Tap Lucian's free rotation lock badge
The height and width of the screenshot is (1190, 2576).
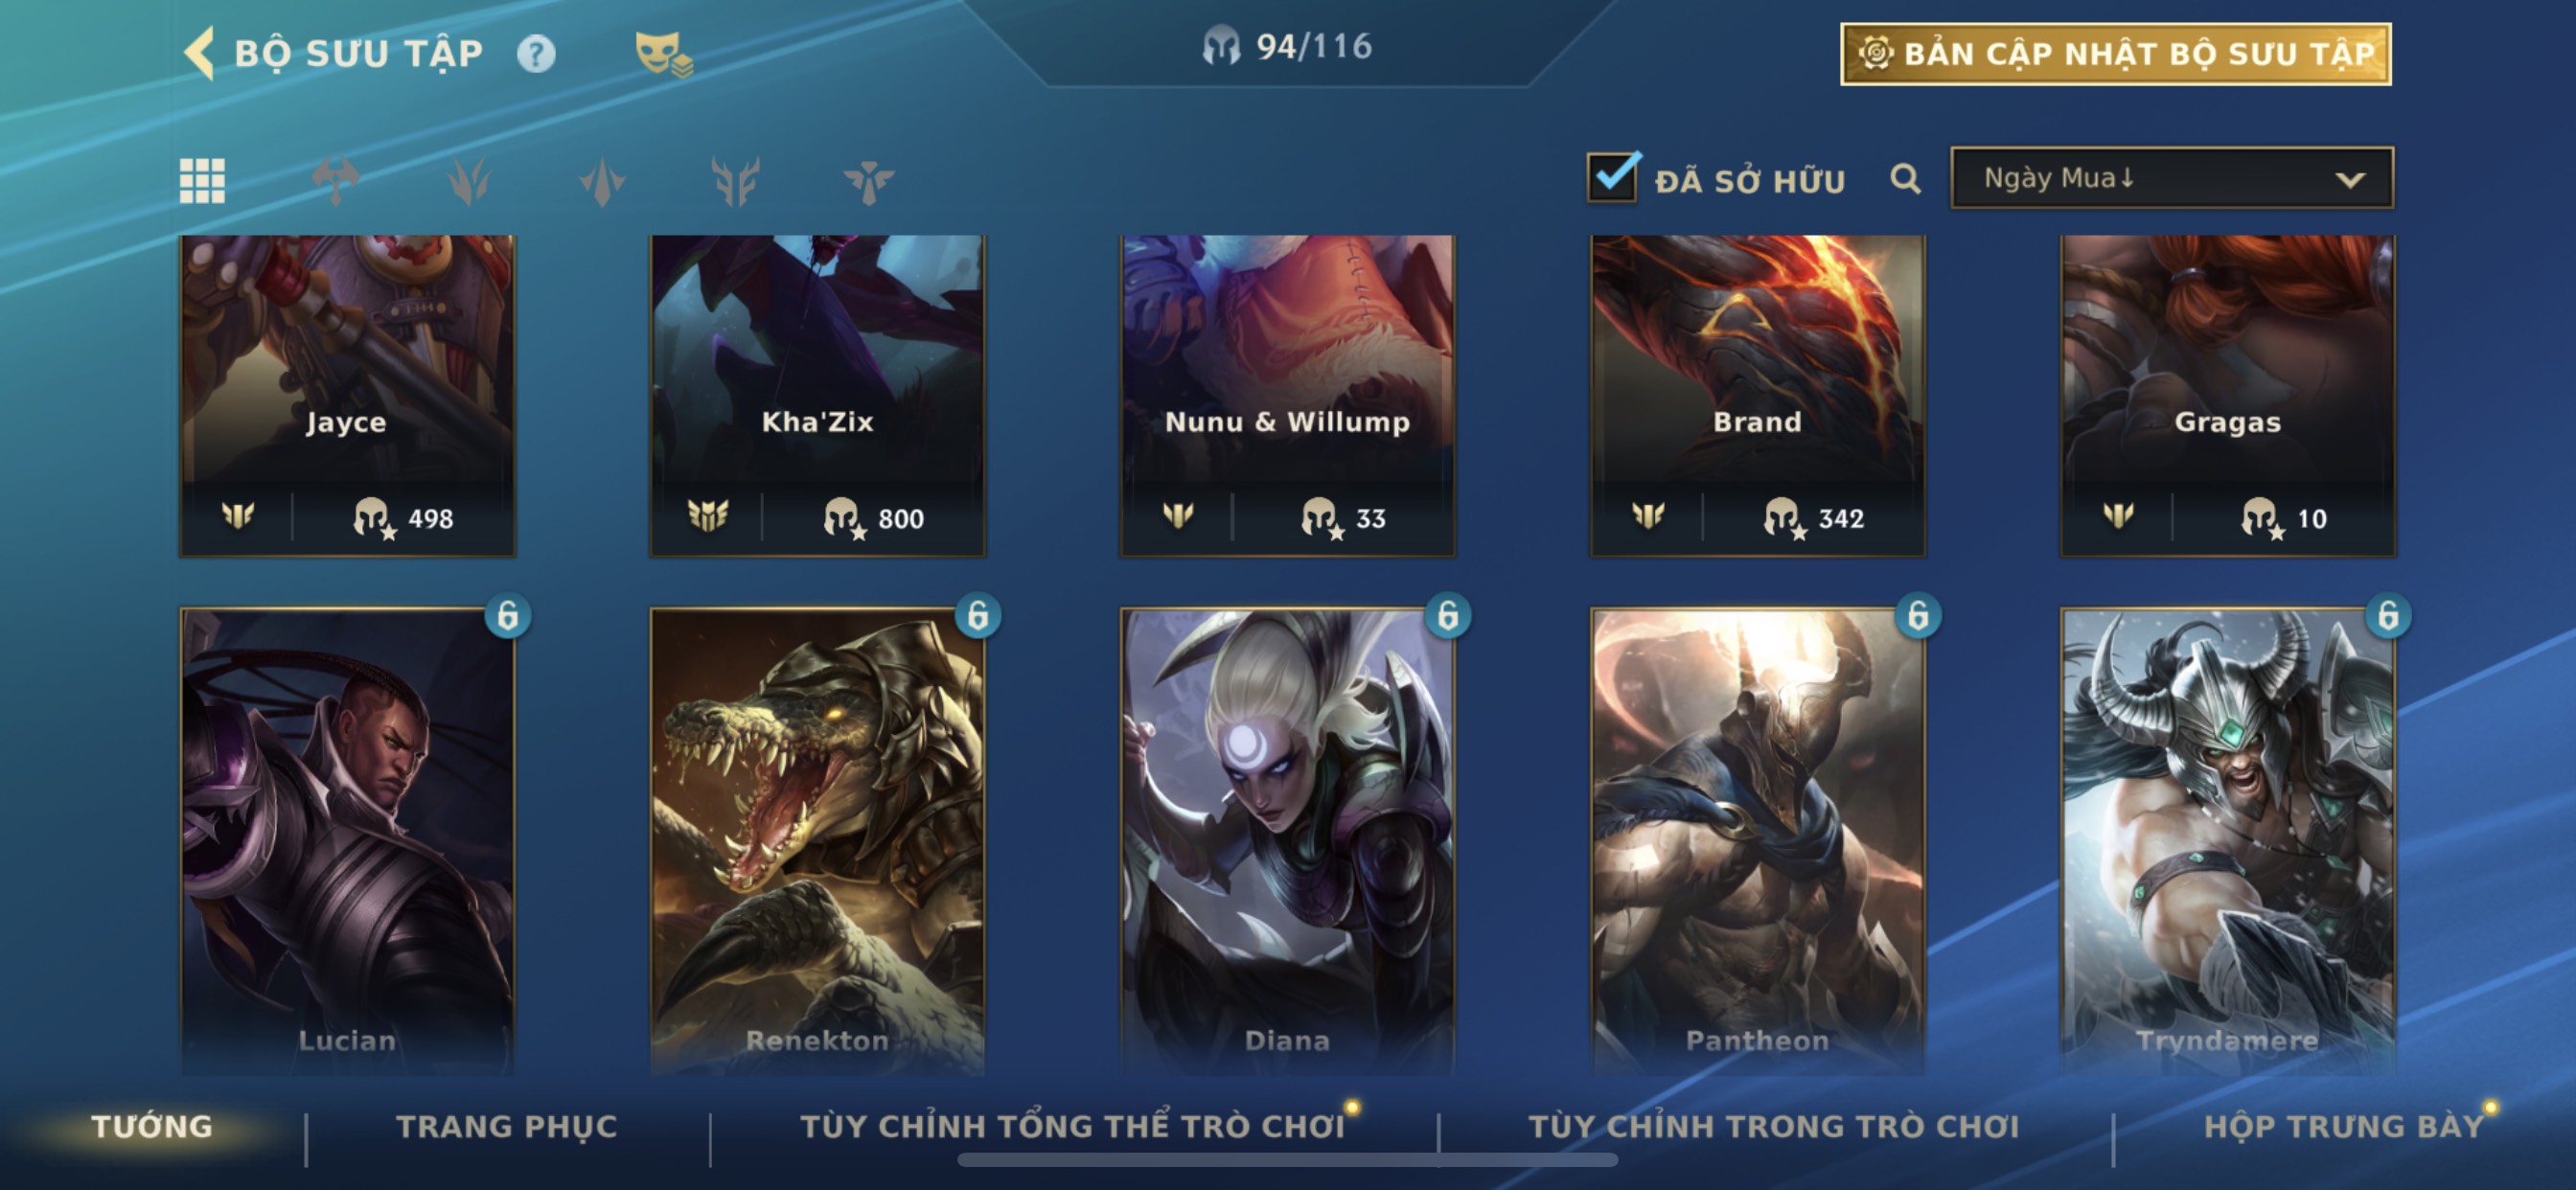[507, 616]
